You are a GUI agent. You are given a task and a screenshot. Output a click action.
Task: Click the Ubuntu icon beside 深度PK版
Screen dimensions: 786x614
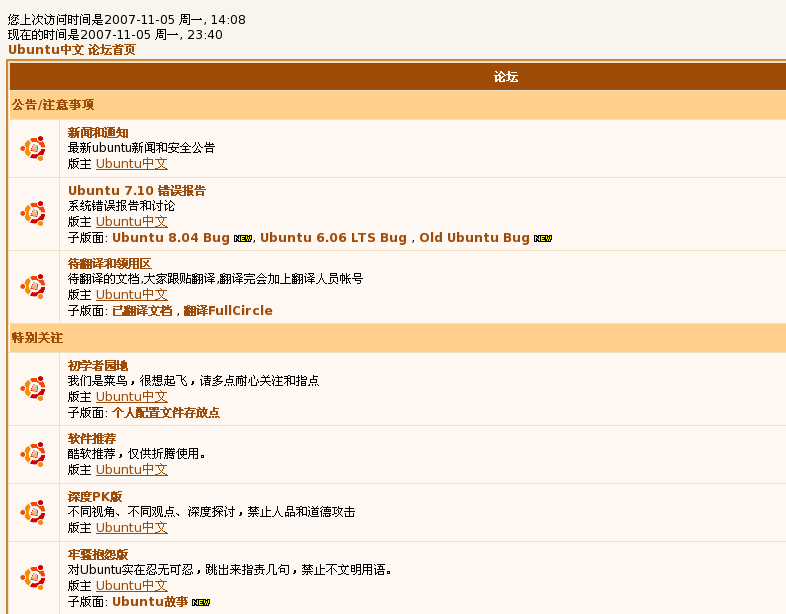click(x=33, y=512)
